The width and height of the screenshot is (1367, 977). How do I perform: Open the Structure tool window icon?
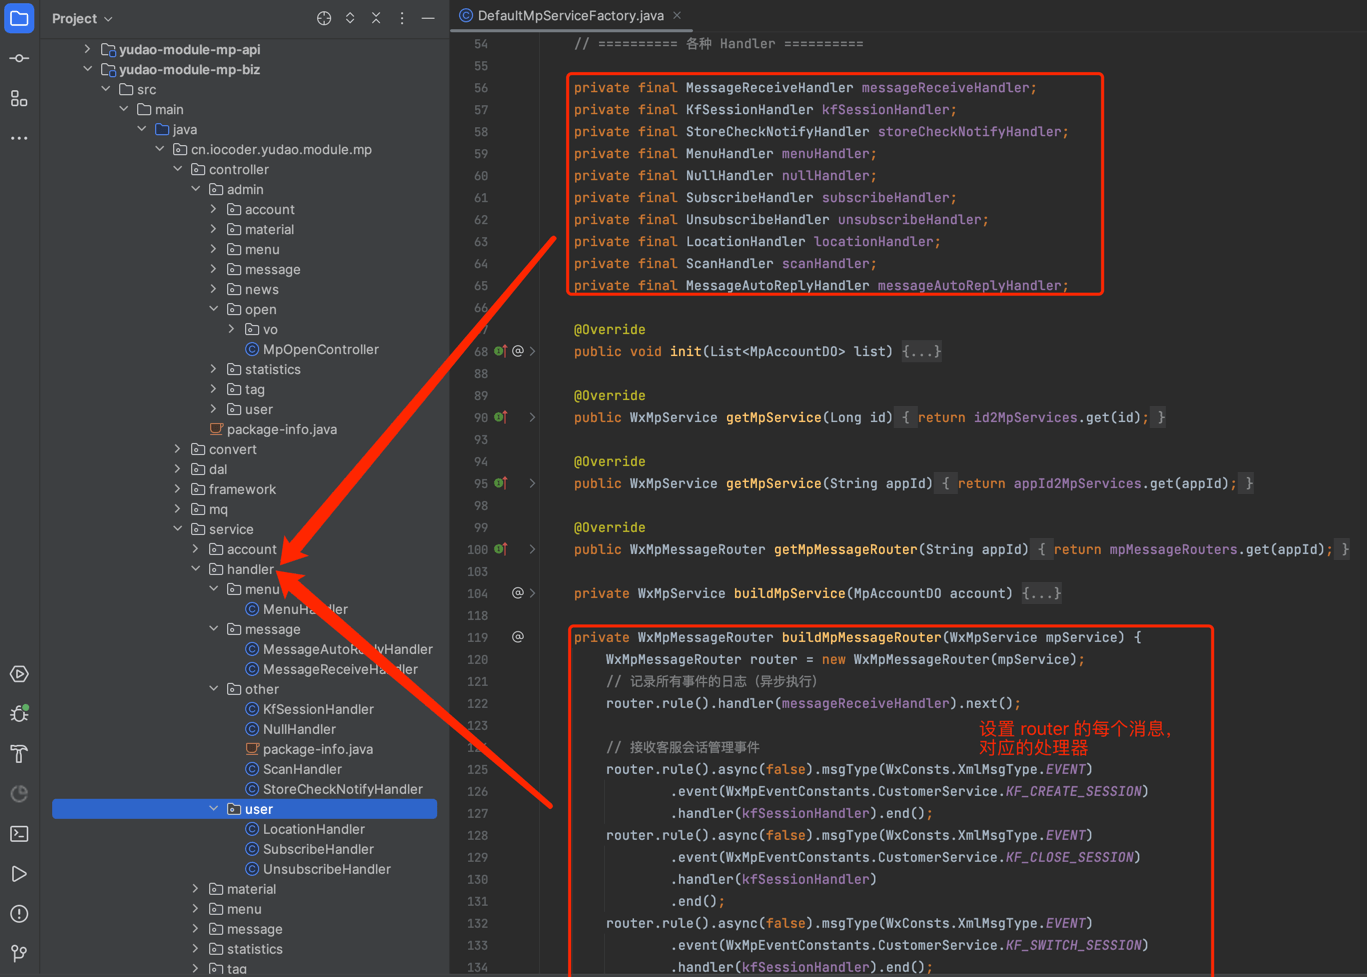pos(19,99)
